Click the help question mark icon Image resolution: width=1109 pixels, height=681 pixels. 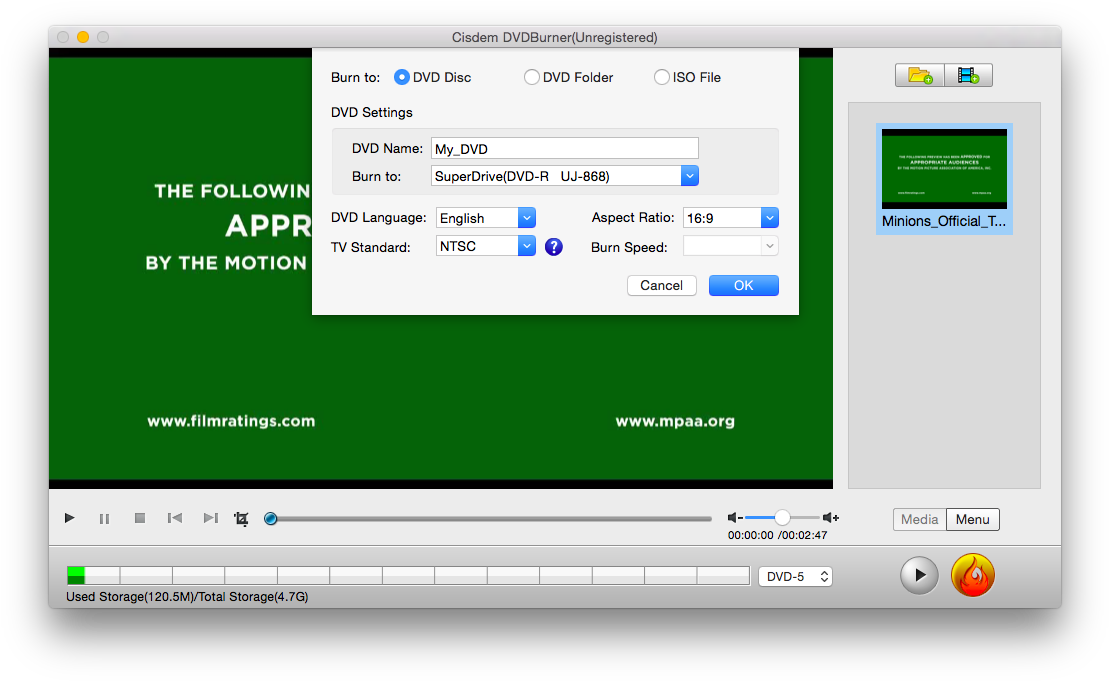[553, 246]
